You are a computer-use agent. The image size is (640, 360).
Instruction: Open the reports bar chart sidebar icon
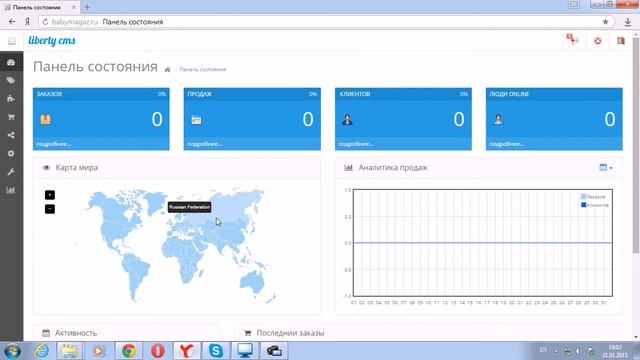pyautogui.click(x=11, y=190)
